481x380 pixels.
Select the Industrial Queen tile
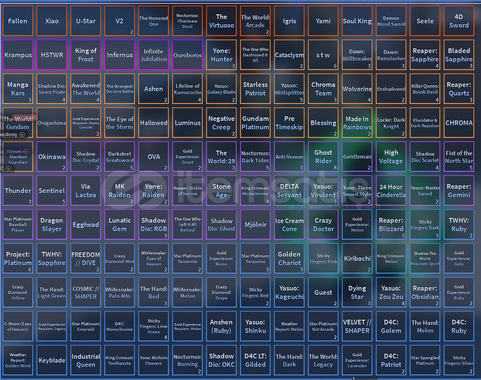click(86, 360)
